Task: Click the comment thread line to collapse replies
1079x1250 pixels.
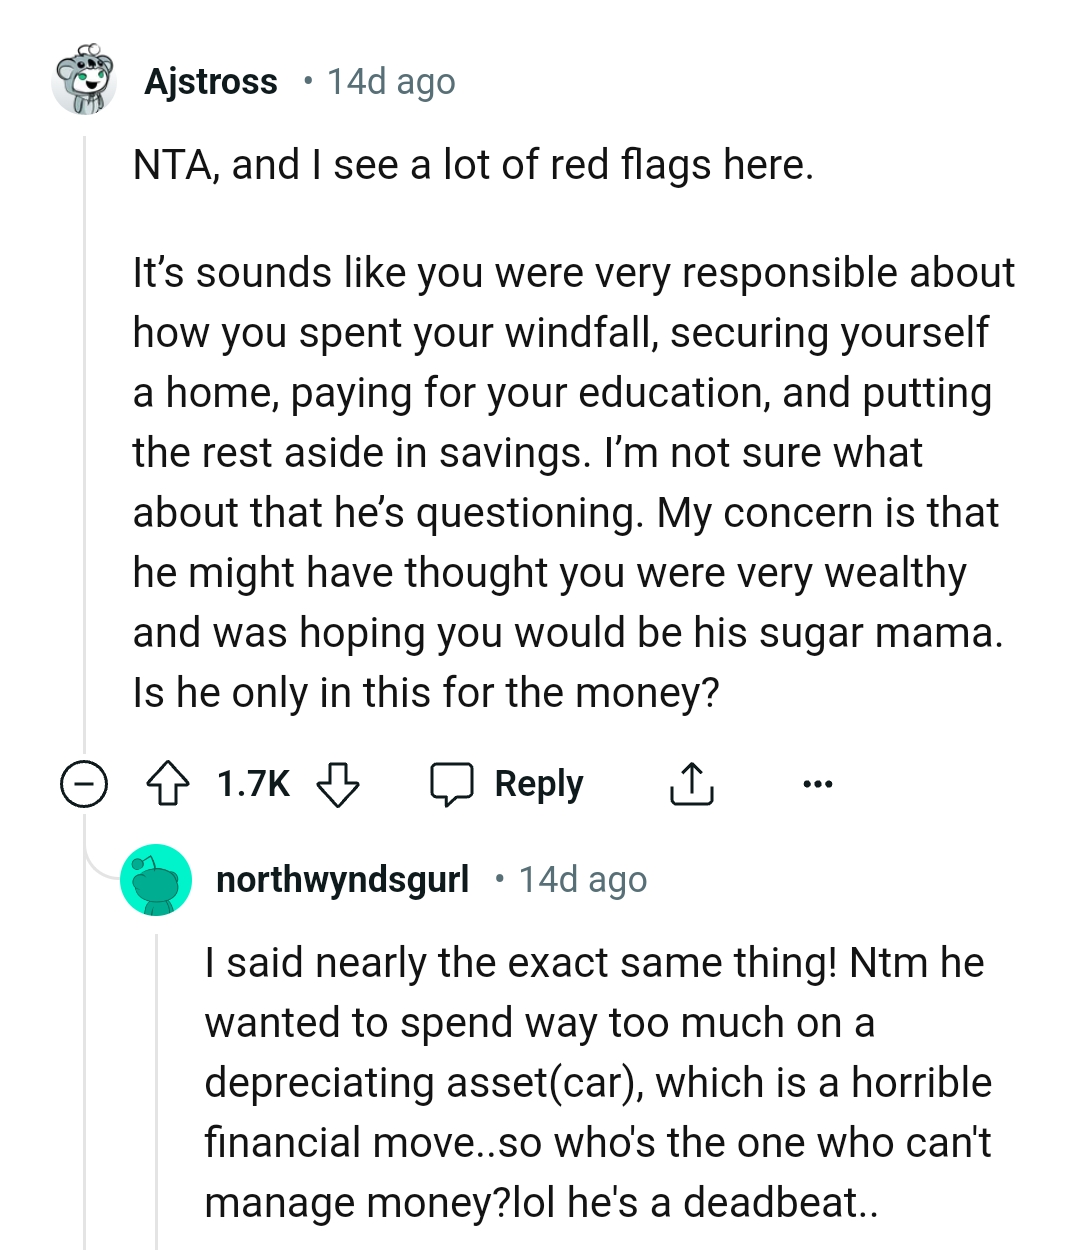Action: (x=85, y=450)
